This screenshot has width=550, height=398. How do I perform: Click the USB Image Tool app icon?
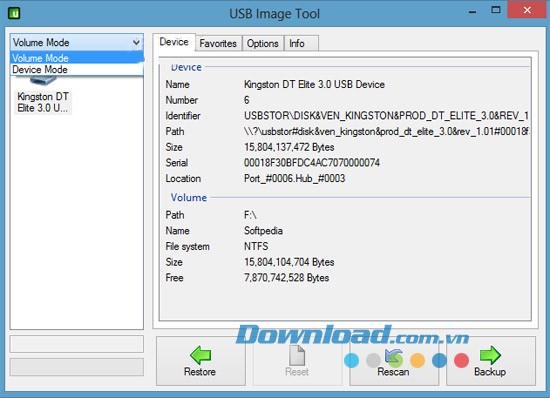(14, 13)
